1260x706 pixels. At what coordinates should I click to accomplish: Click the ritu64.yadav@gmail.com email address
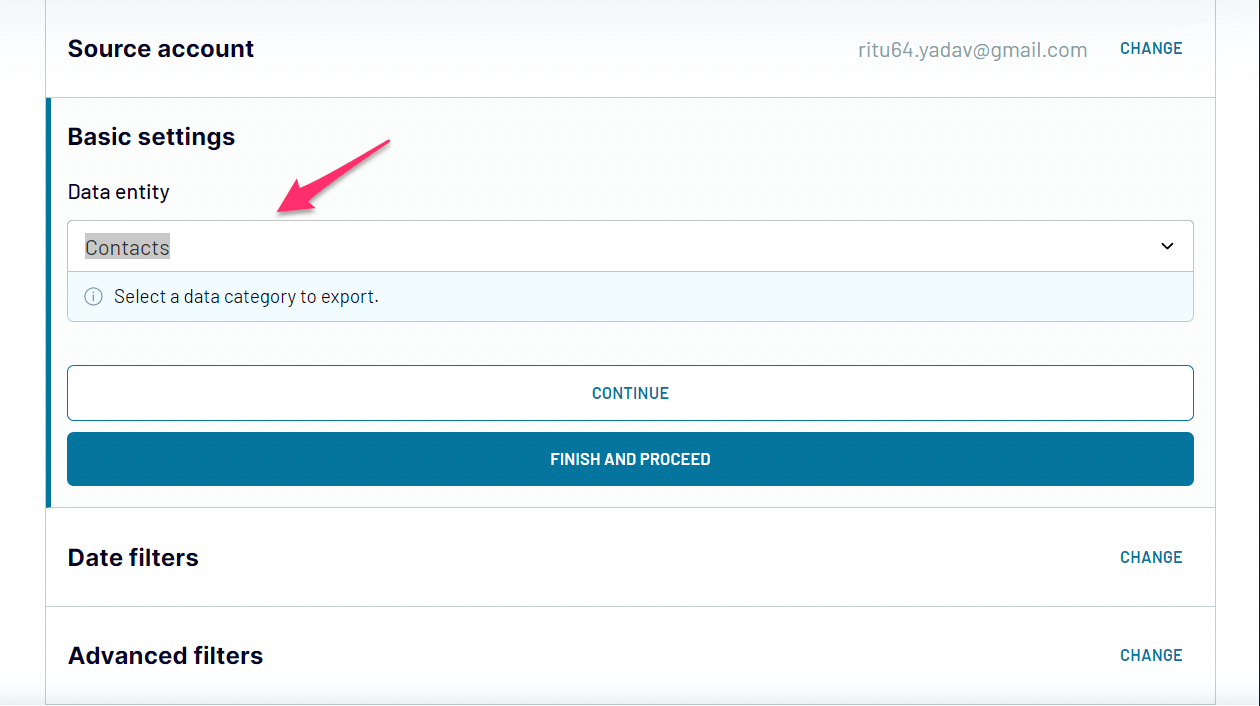click(972, 50)
